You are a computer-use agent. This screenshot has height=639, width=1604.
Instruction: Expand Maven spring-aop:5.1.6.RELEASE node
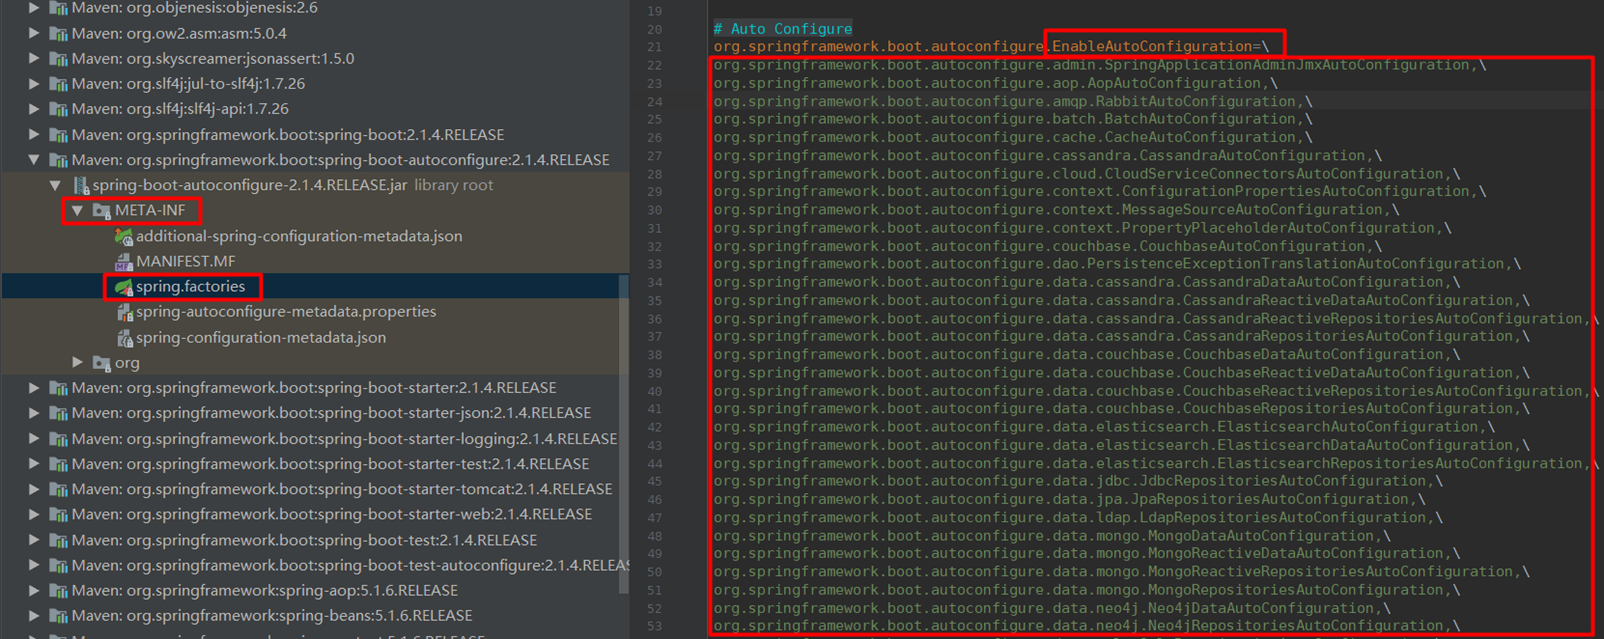(34, 590)
